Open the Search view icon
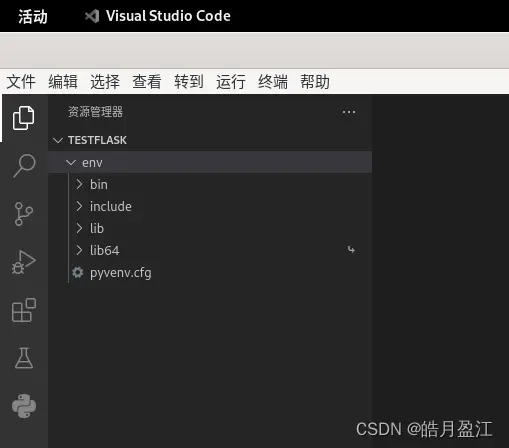The width and height of the screenshot is (509, 448). [24, 165]
